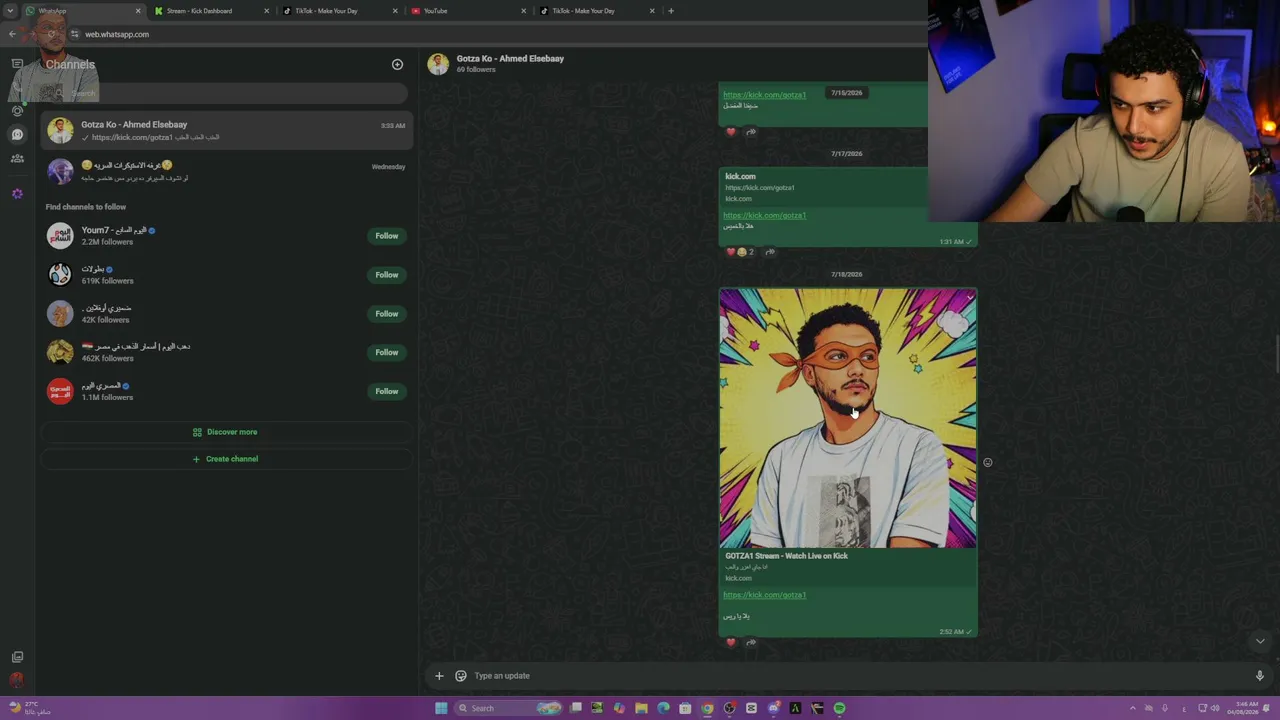Open Spotify from the taskbar
The width and height of the screenshot is (1280, 720).
coord(839,708)
